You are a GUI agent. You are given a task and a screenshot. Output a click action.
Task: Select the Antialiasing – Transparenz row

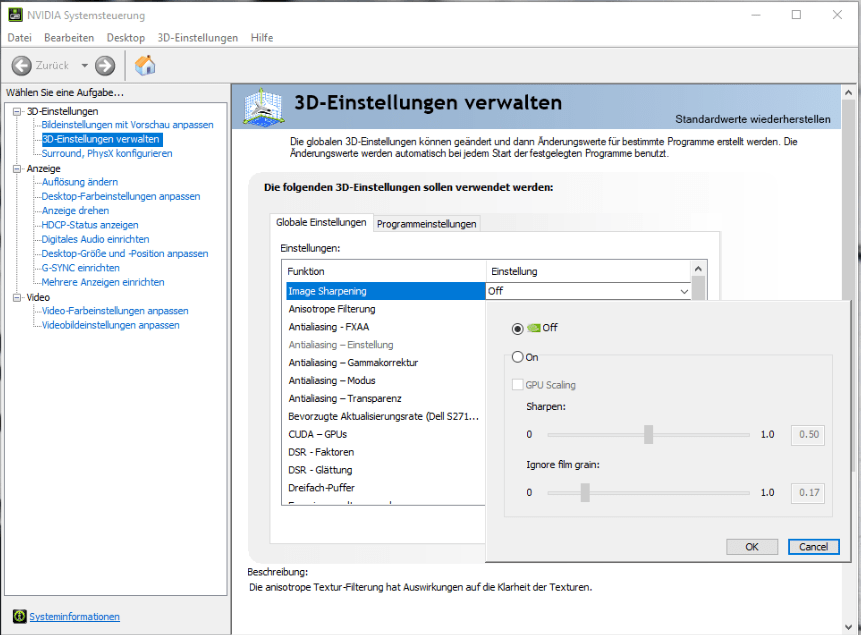click(x=385, y=398)
